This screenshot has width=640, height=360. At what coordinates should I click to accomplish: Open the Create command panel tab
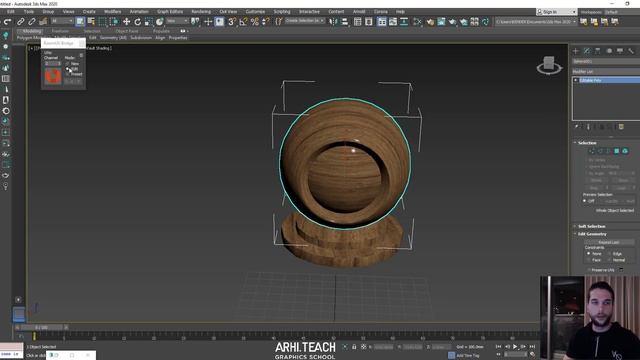(x=576, y=51)
